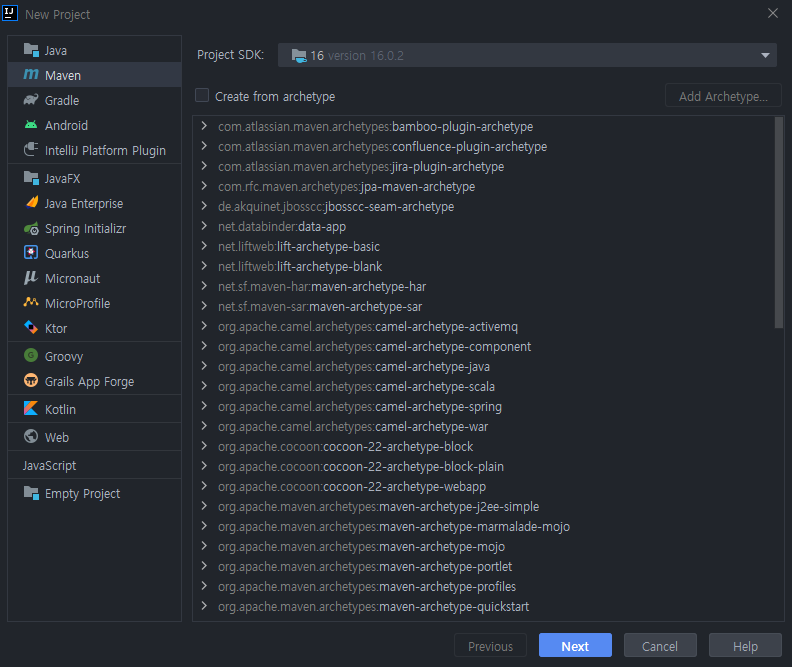
Task: Click the Maven m icon
Action: 31,75
